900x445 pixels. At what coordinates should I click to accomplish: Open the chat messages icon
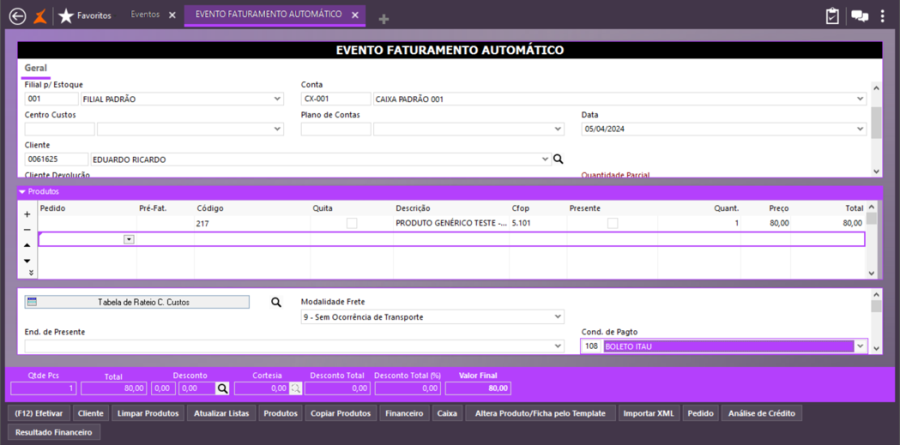point(860,16)
